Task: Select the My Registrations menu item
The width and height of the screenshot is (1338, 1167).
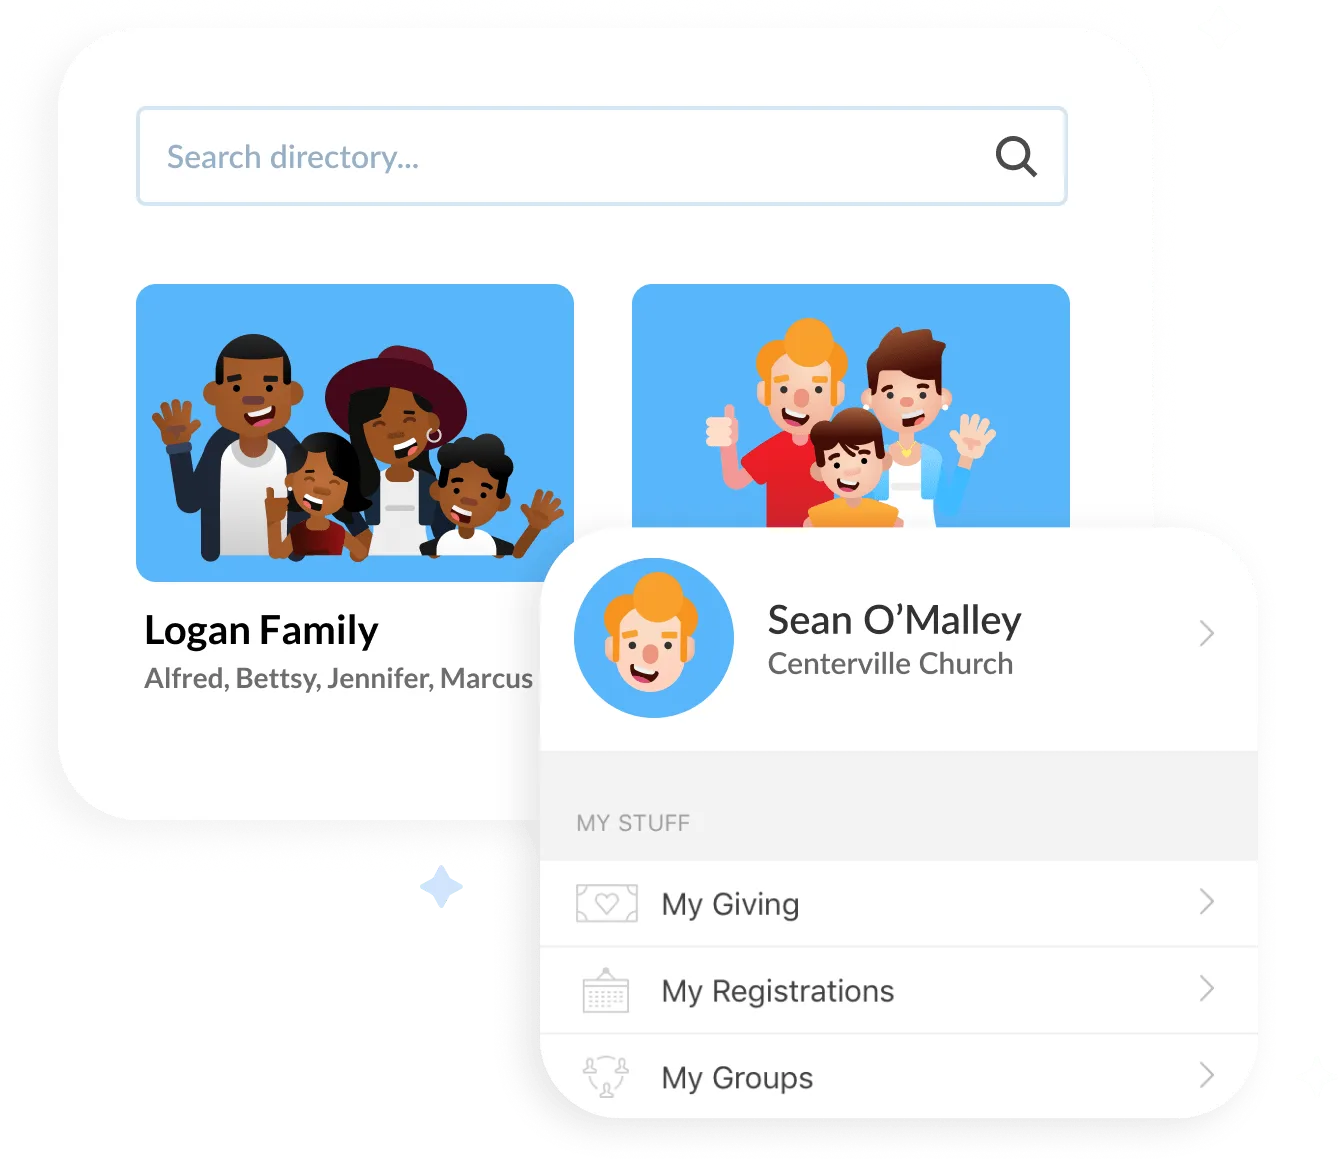Action: click(899, 991)
